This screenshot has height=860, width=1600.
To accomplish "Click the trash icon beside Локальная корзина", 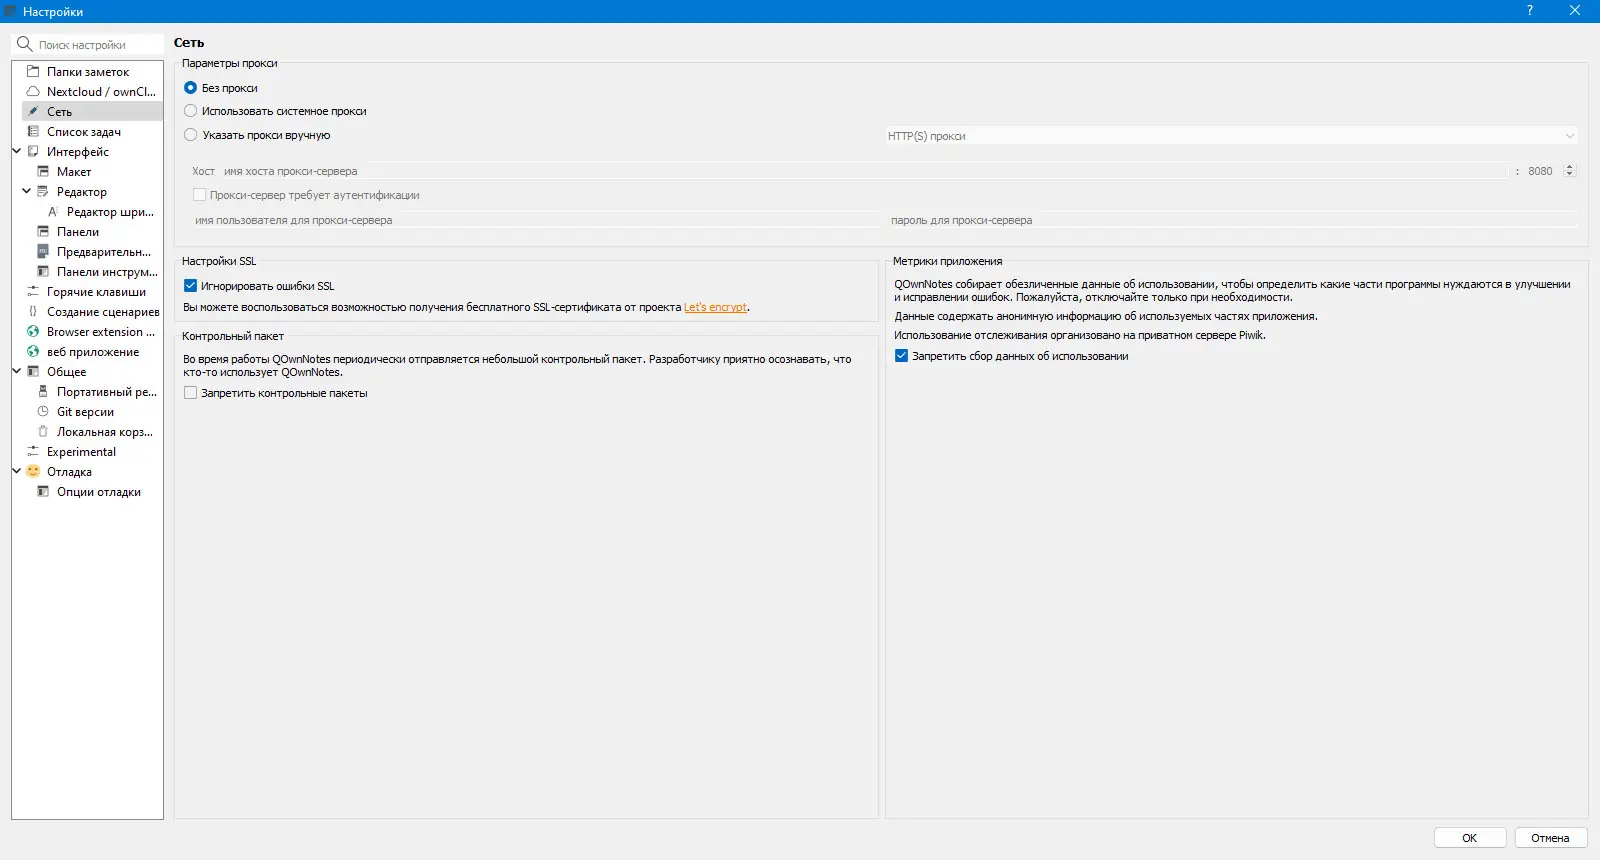I will 43,431.
